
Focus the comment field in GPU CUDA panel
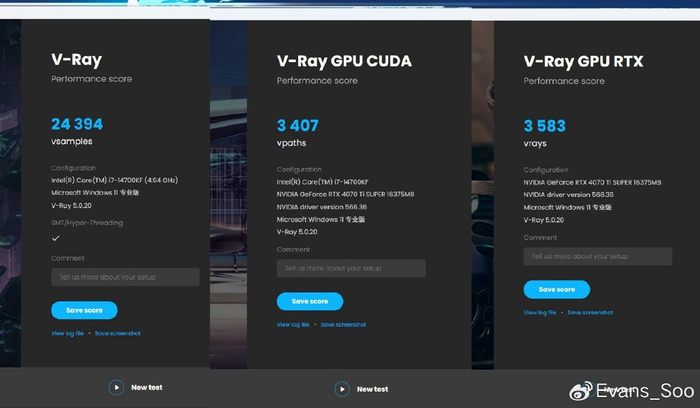[x=351, y=268]
